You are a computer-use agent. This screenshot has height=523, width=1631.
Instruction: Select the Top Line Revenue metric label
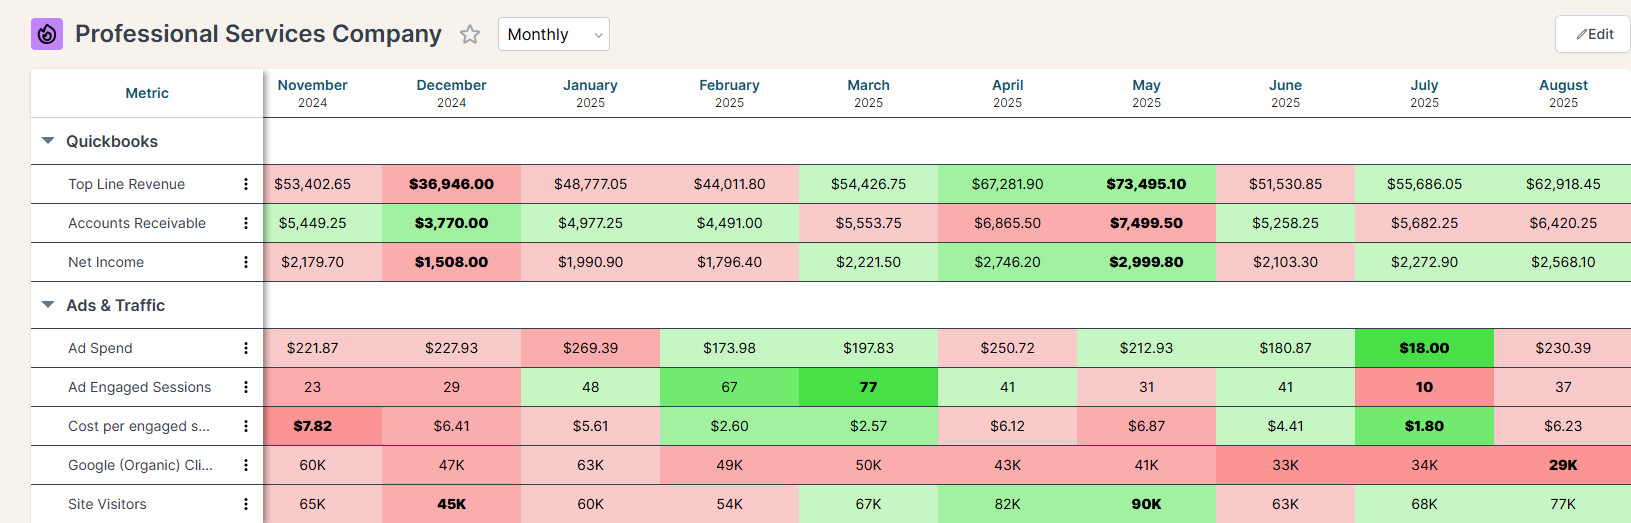click(126, 184)
